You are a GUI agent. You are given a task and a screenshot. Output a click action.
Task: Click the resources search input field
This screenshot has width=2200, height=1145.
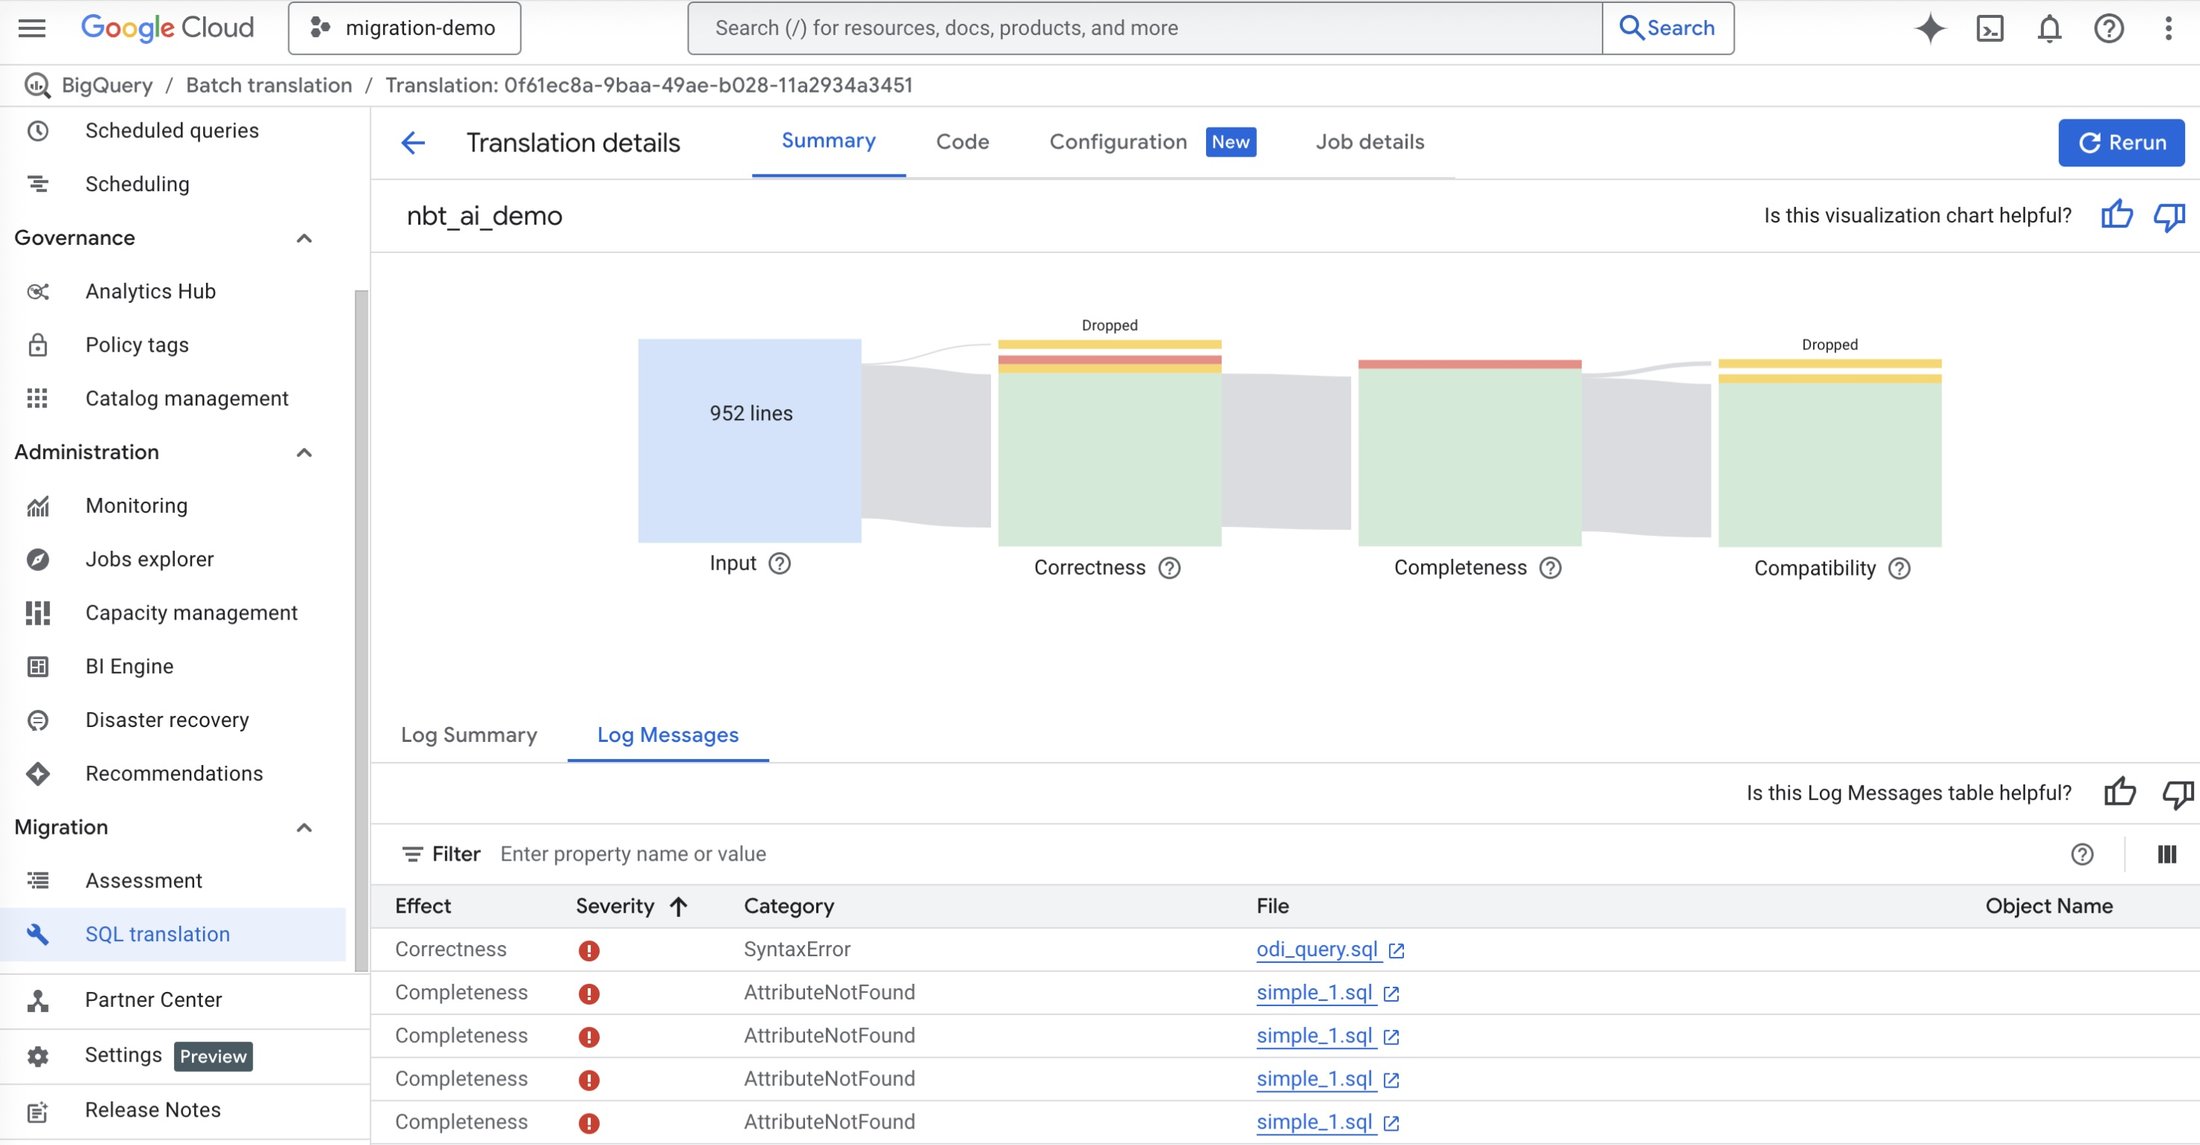pos(1145,28)
